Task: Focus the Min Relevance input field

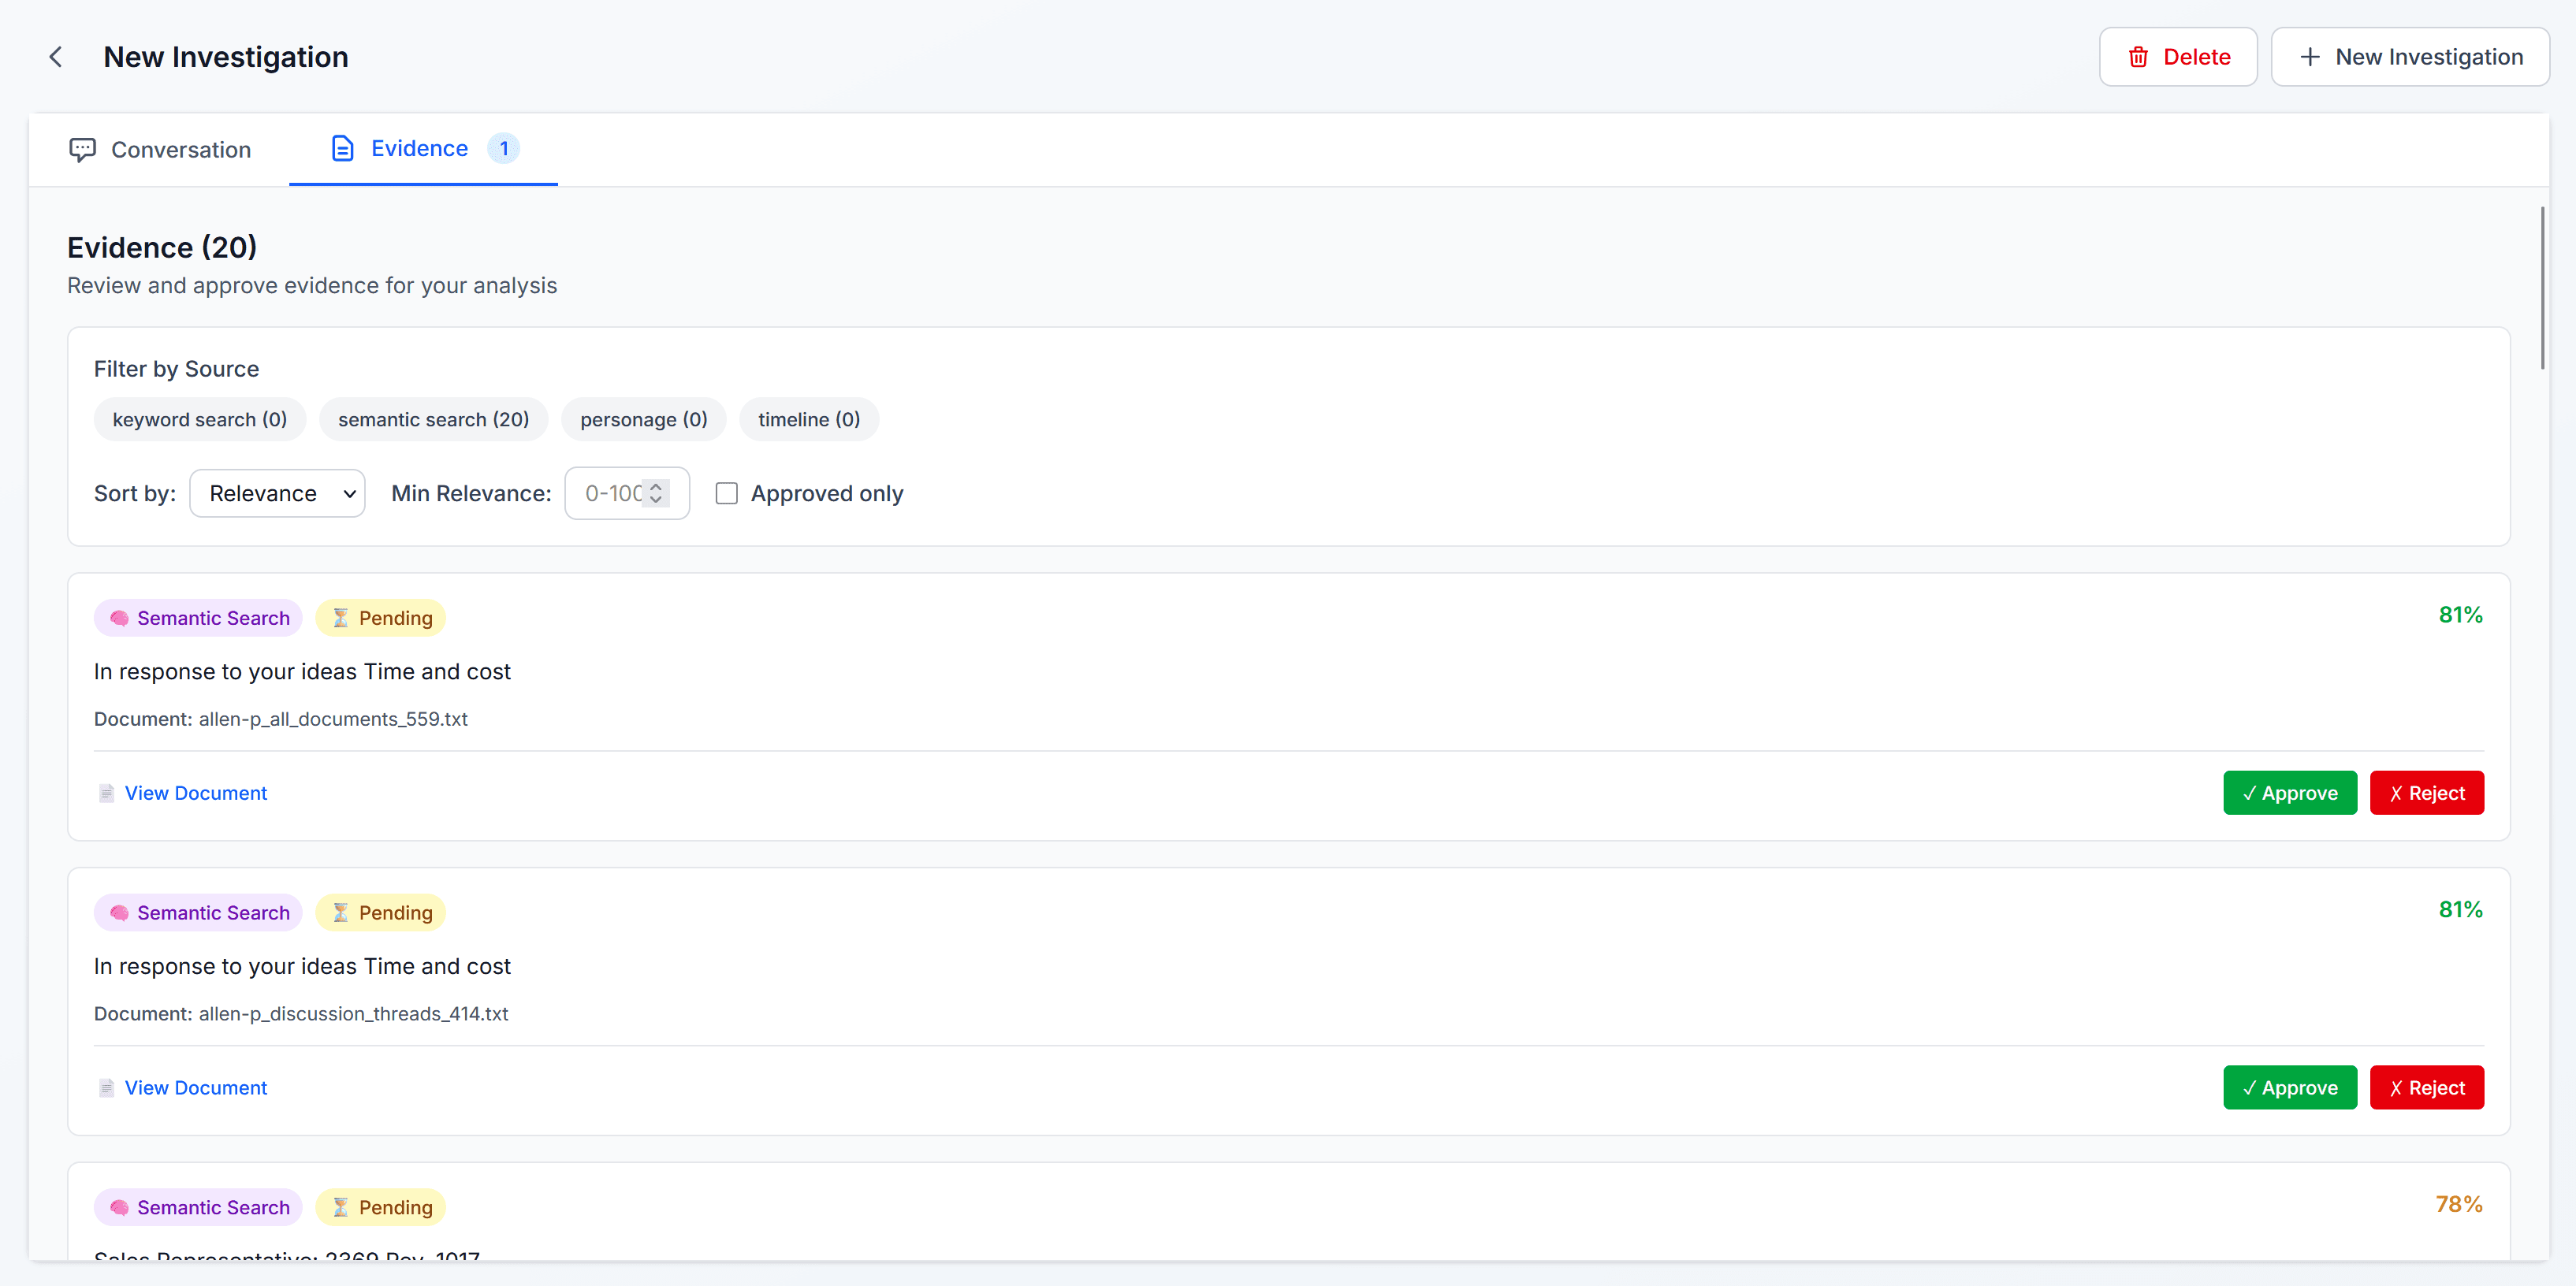Action: coord(626,494)
